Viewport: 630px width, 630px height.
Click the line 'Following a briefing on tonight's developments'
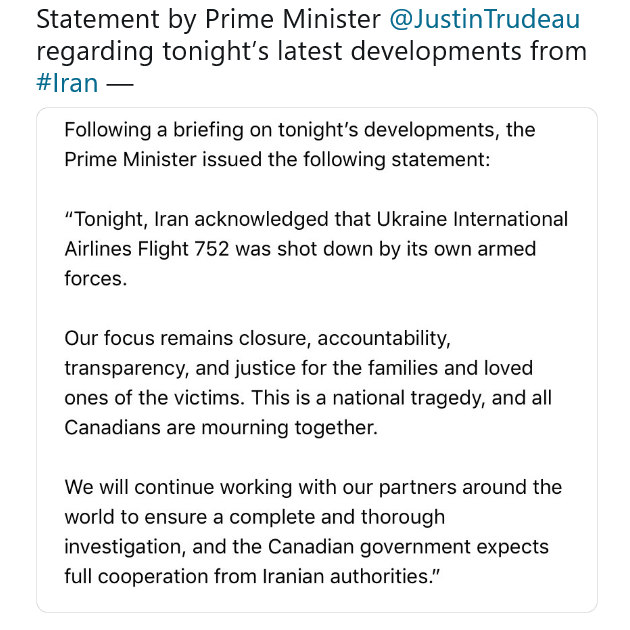click(300, 130)
